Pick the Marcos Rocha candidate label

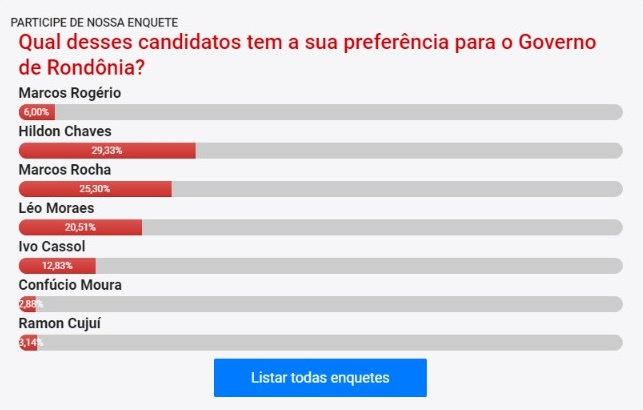[65, 169]
